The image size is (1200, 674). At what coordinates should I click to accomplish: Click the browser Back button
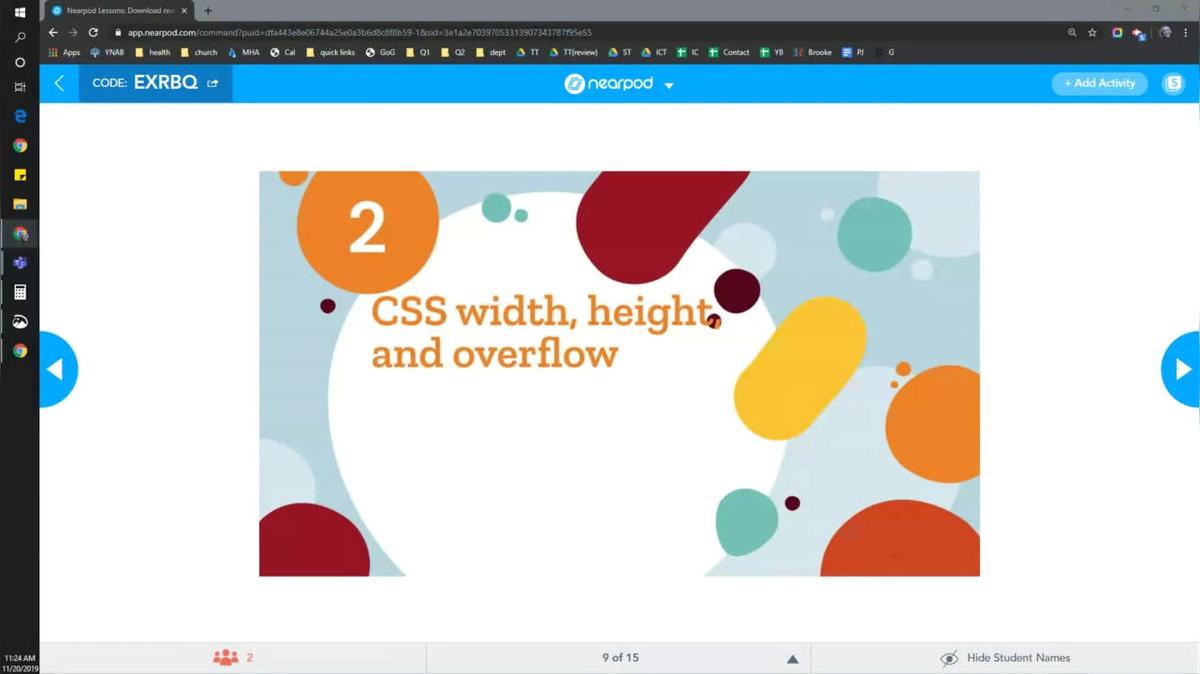coord(53,32)
